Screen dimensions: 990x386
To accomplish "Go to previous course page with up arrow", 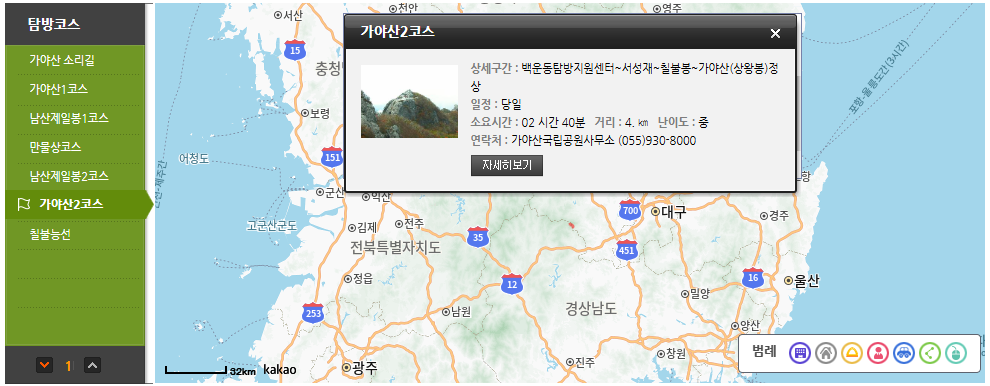I will click(92, 365).
